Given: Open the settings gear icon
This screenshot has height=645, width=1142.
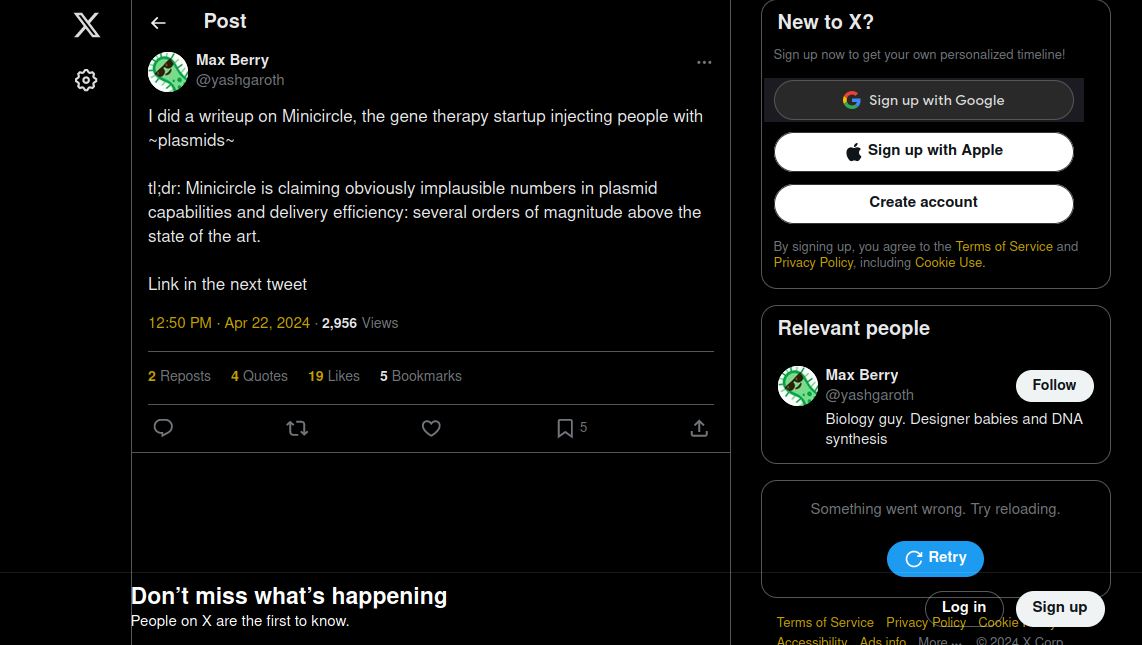Looking at the screenshot, I should coord(86,80).
